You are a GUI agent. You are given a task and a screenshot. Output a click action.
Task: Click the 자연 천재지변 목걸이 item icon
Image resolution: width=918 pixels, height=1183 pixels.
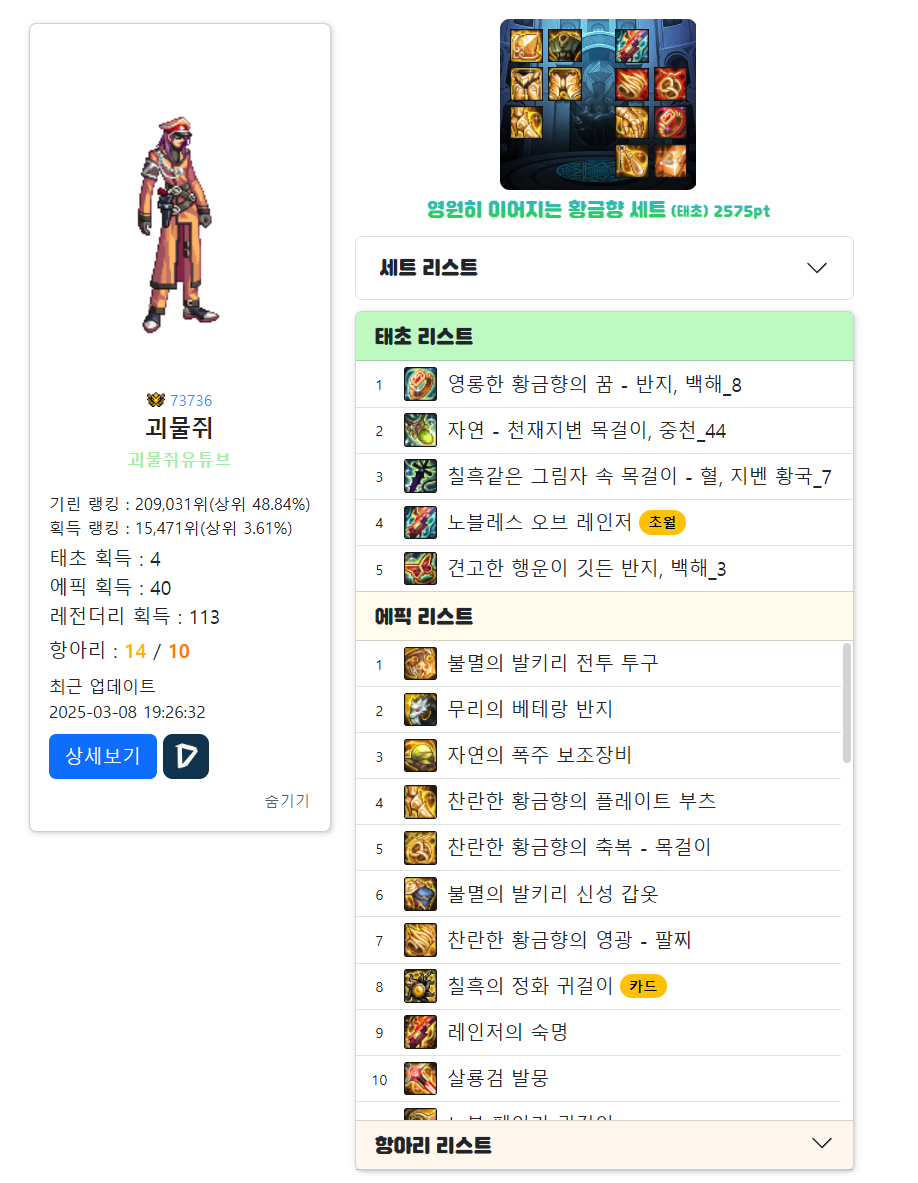tap(420, 431)
